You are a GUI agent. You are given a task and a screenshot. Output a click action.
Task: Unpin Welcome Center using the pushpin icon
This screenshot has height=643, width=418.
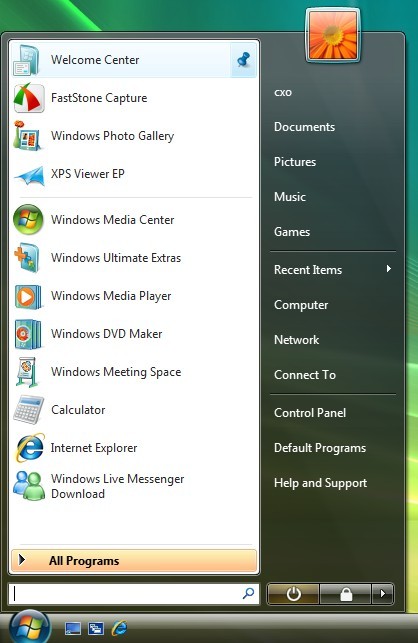coord(244,60)
